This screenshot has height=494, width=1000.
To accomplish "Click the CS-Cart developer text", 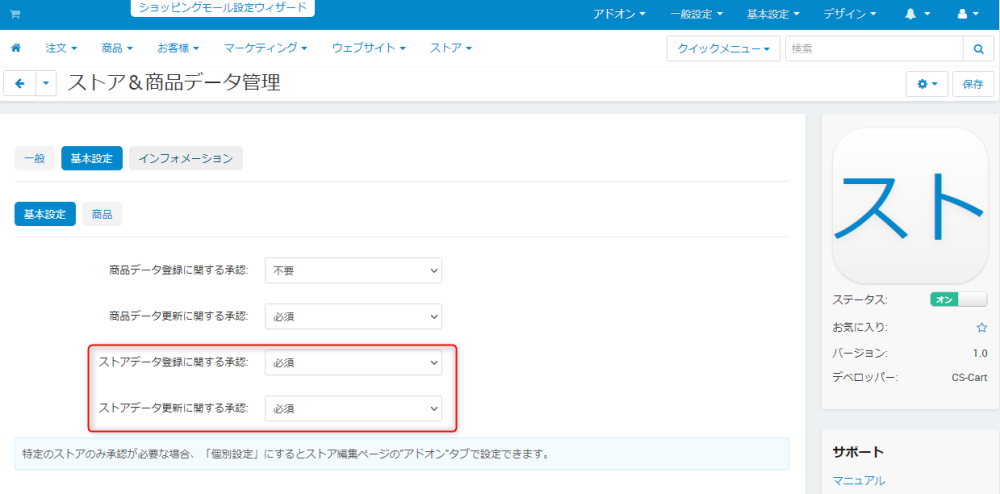I will click(x=969, y=377).
